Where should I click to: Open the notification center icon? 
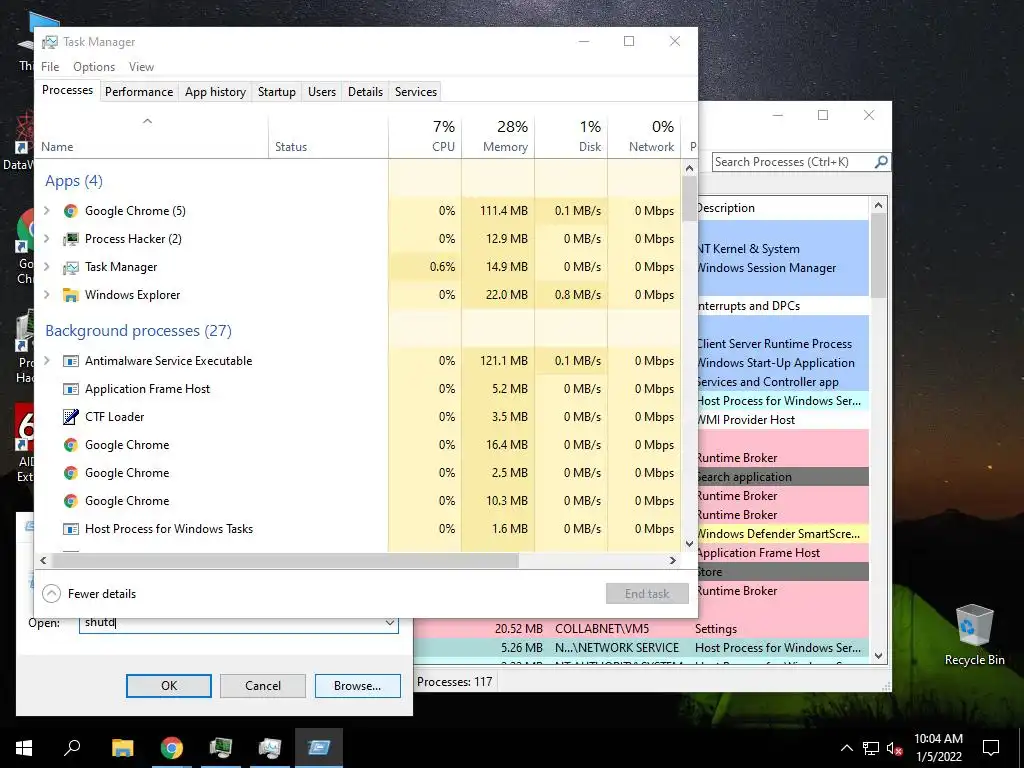pyautogui.click(x=991, y=748)
